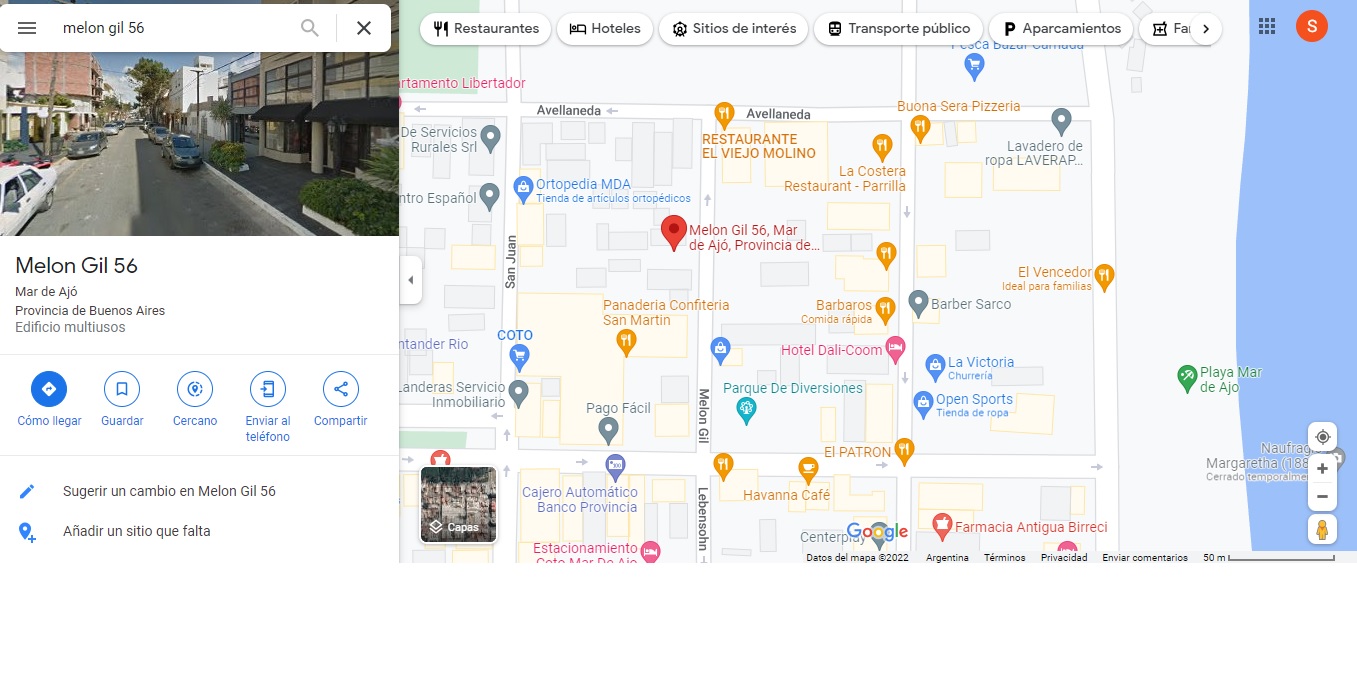Viewport: 1357px width, 686px height.
Task: Clear the search with the X icon
Action: pyautogui.click(x=364, y=28)
